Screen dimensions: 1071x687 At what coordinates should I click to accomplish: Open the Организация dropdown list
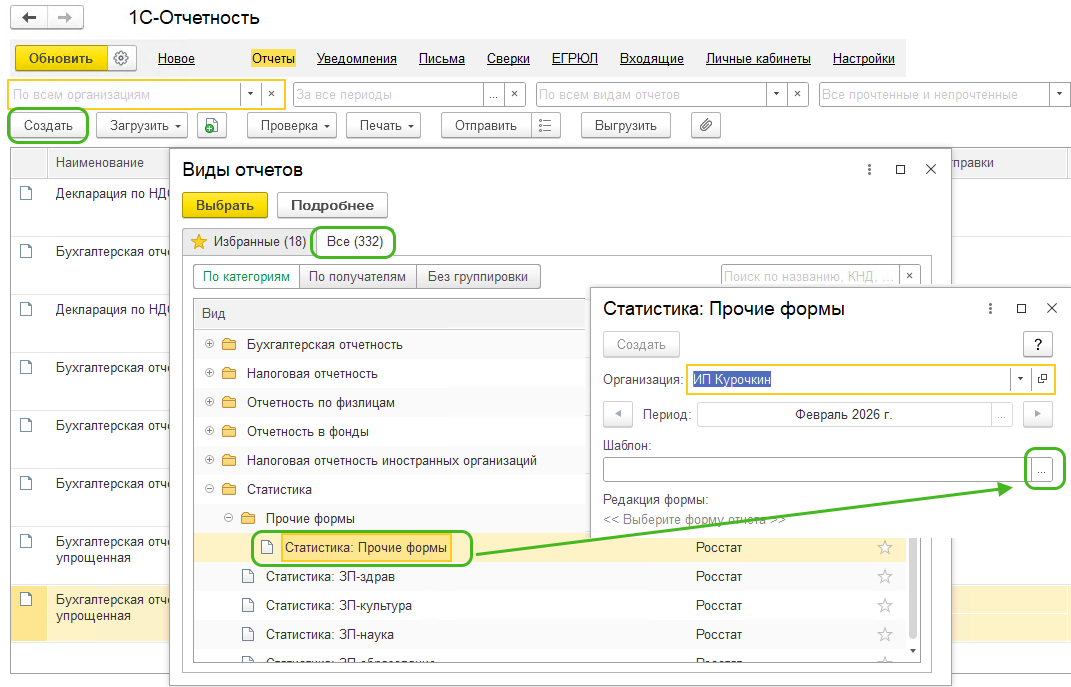point(1019,379)
